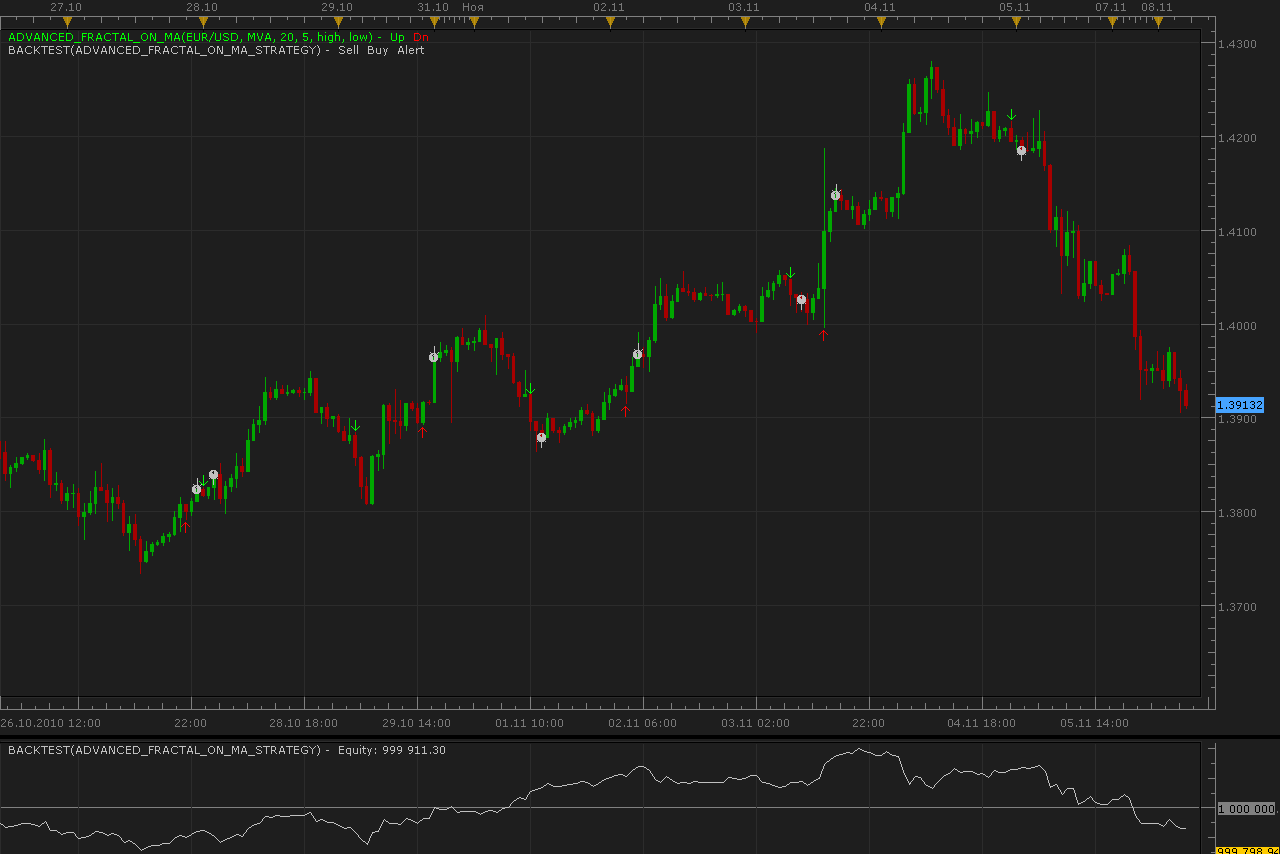
Task: Click the 1.000 000 equity level tag
Action: [1245, 808]
